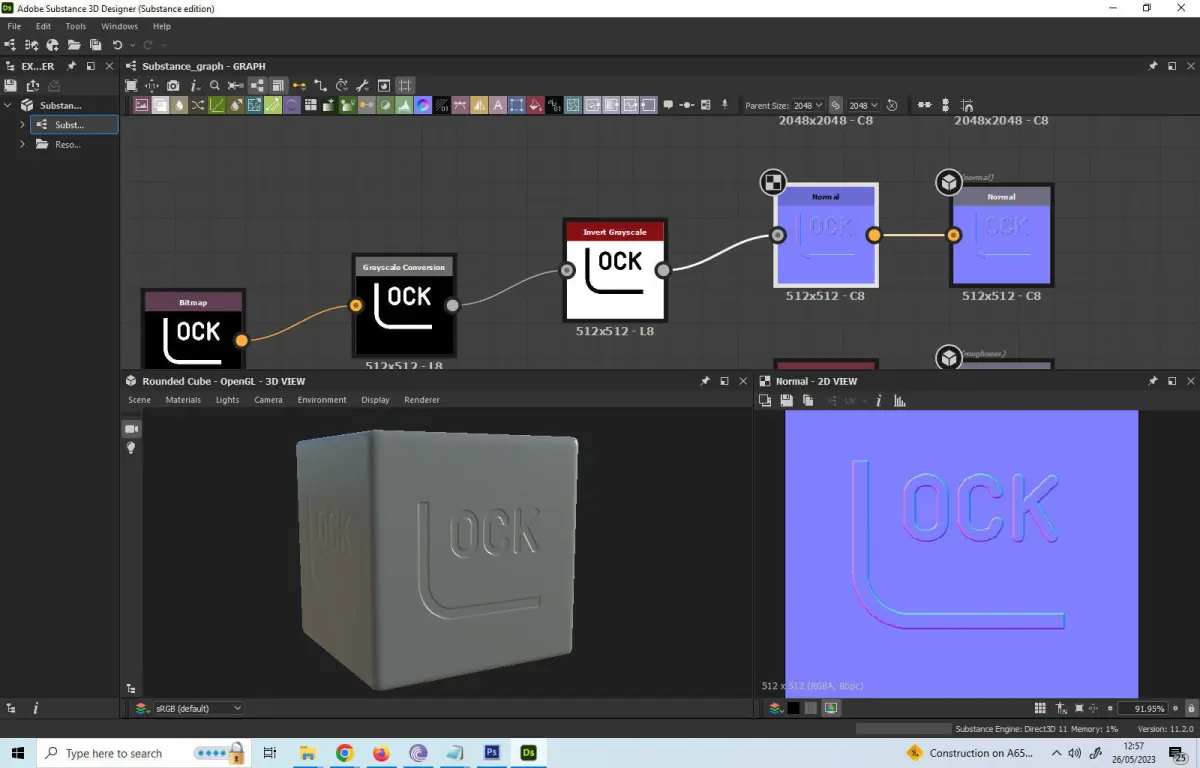Add an HSL color wheel node from toolbar
Screen dimensions: 1200x768
tap(423, 105)
